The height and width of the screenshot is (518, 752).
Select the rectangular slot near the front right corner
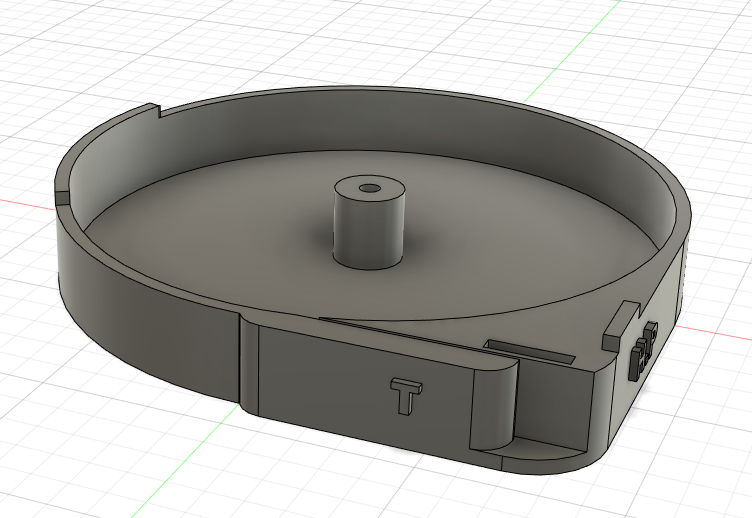(530, 352)
